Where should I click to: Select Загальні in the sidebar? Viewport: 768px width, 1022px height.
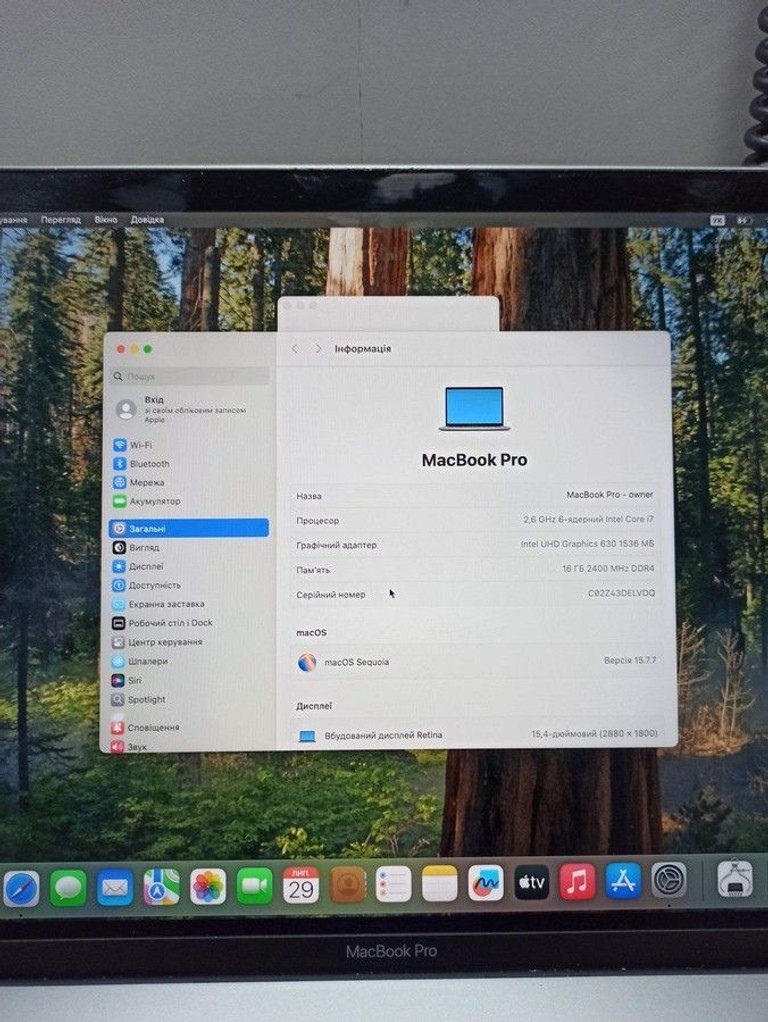click(x=189, y=528)
